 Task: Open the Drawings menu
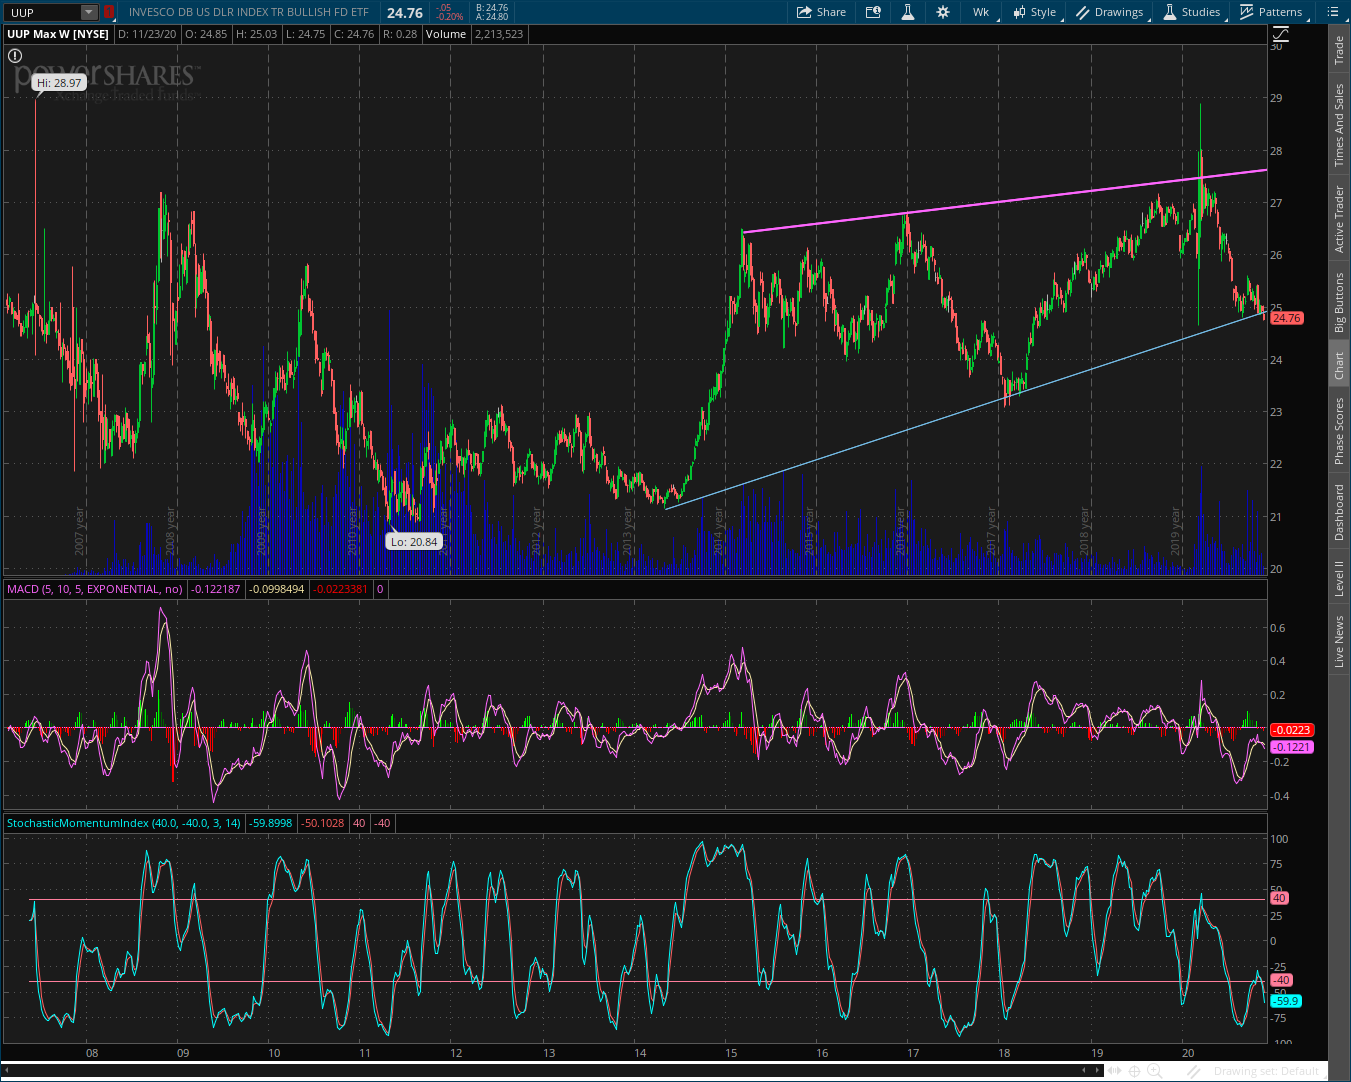click(x=1109, y=12)
